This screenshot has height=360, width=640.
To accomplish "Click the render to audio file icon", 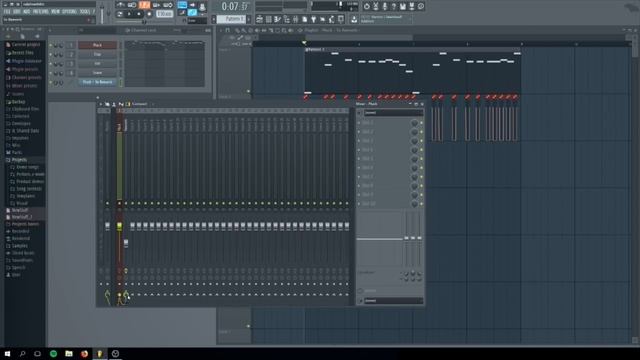I will point(411,6).
